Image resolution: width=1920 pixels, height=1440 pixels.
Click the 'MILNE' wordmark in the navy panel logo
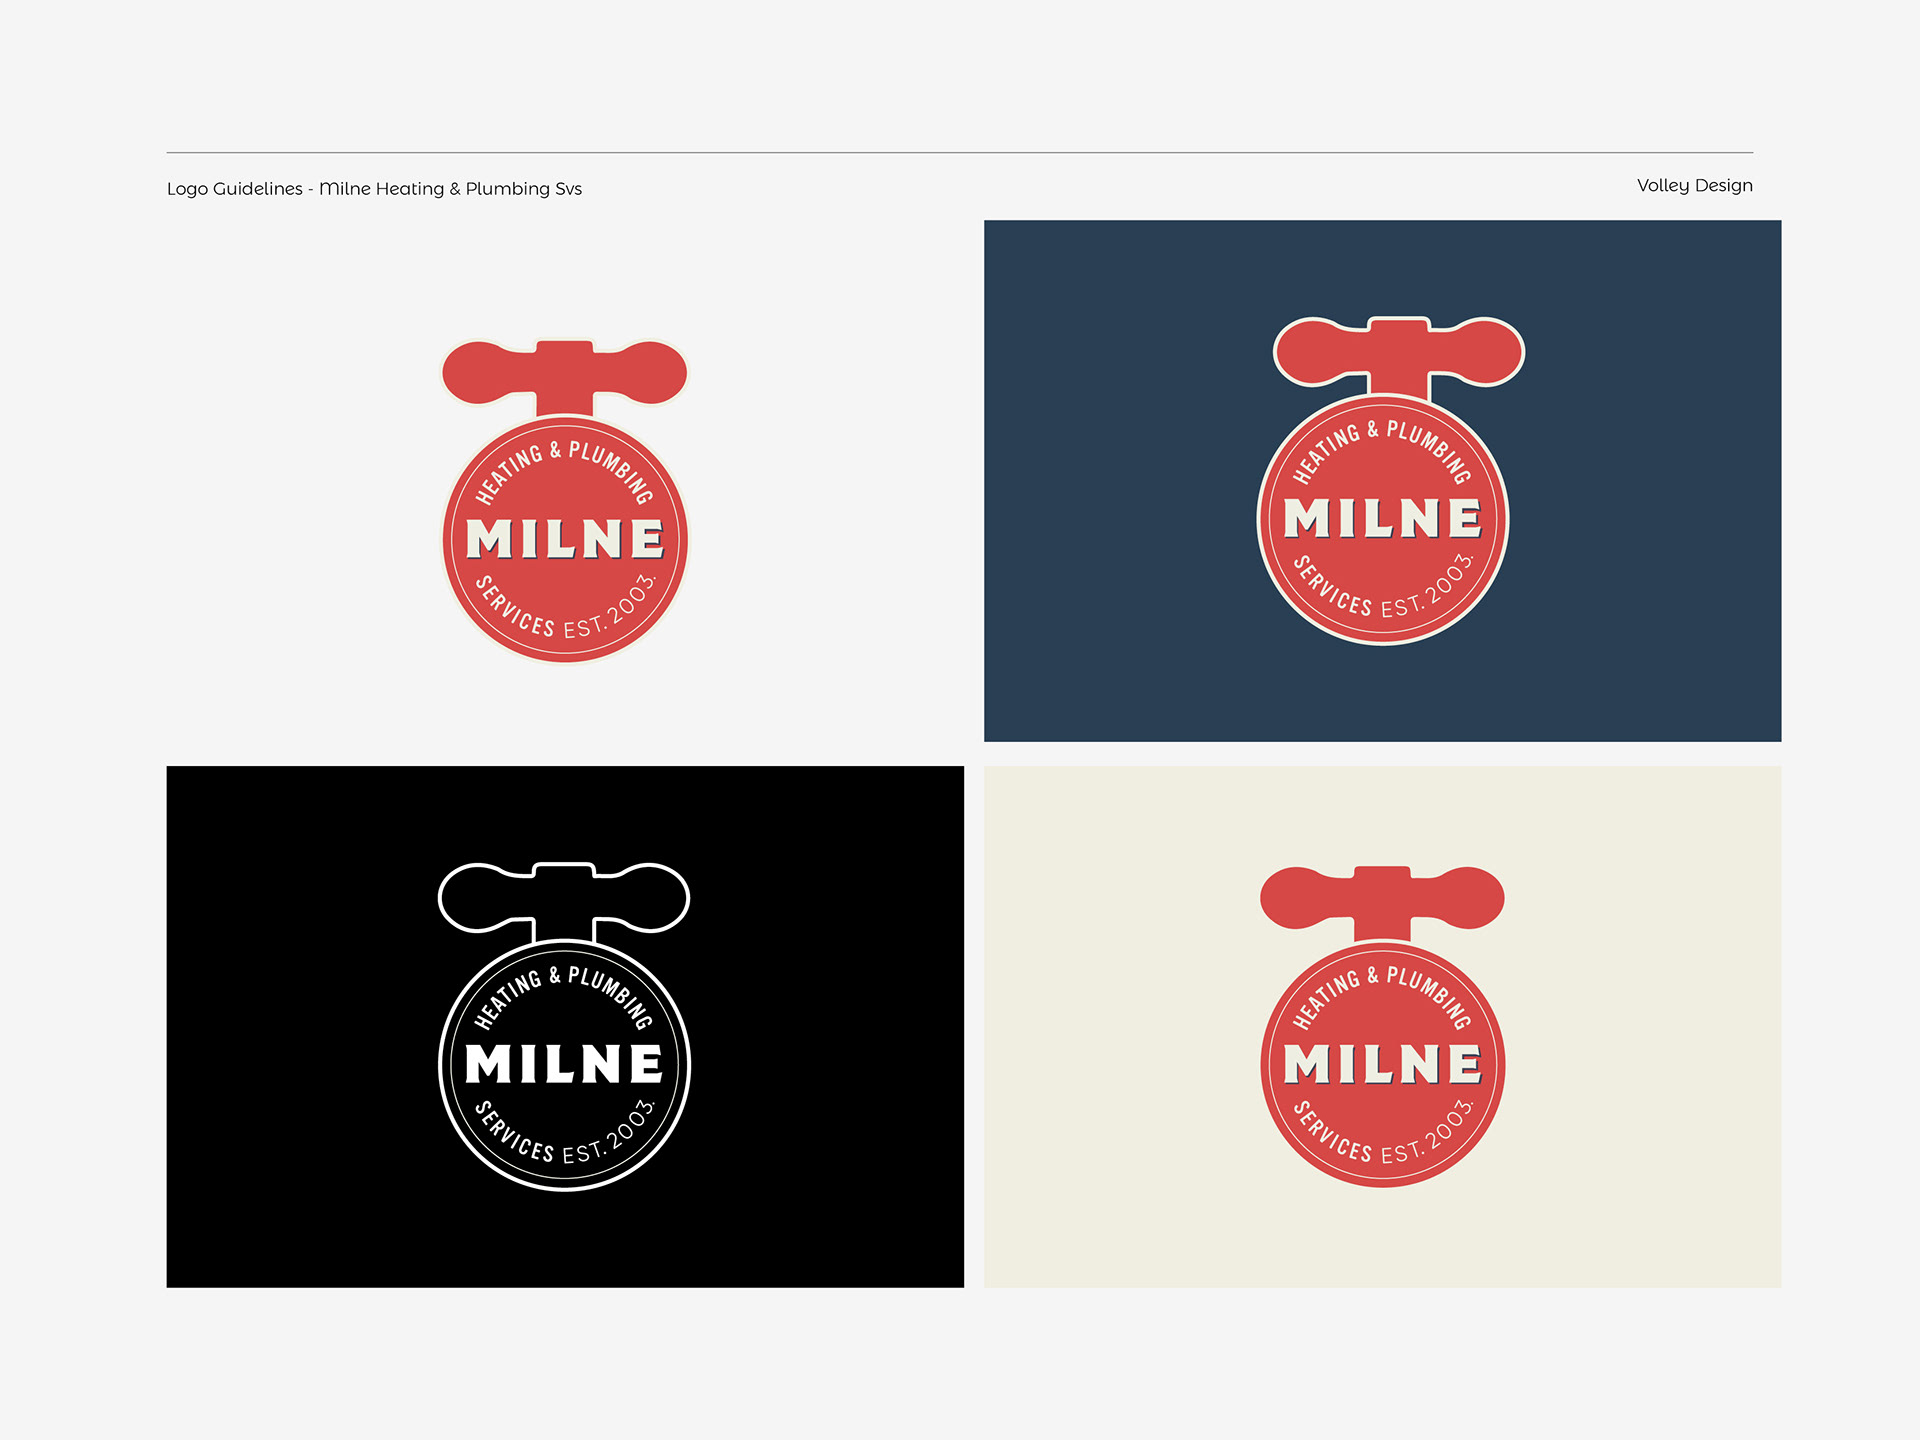pos(1383,519)
